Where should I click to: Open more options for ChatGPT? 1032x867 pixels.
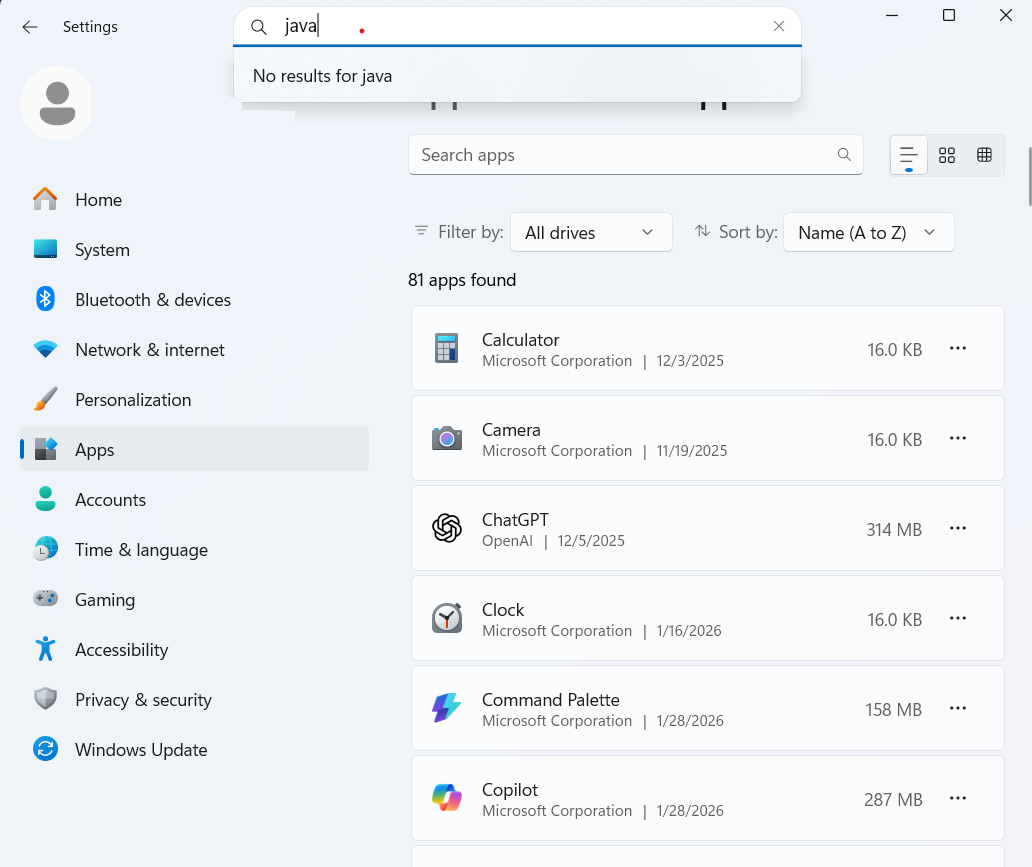[957, 528]
